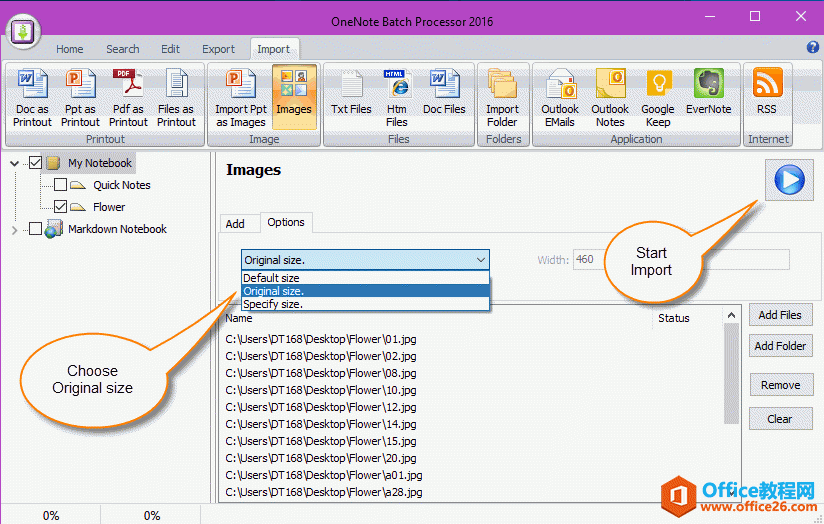The height and width of the screenshot is (524, 824).
Task: Choose 'Specify size.' from the dropdown list
Action: 273,304
